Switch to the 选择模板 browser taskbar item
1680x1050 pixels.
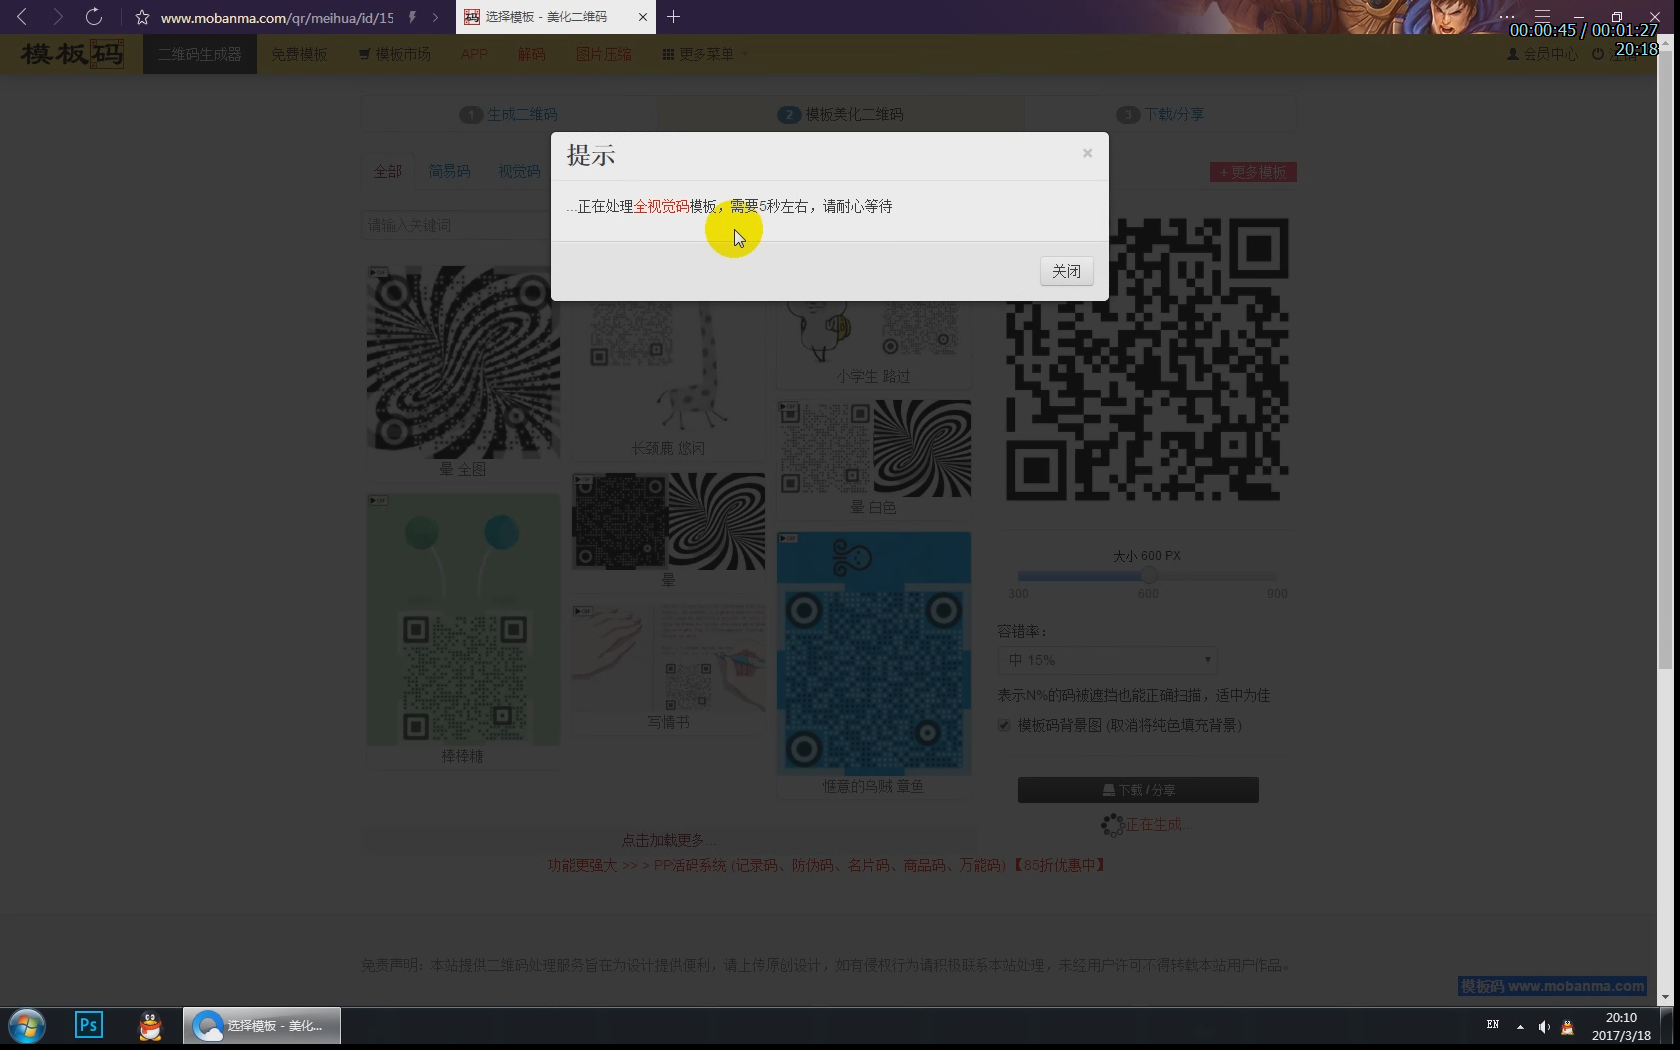(262, 1026)
